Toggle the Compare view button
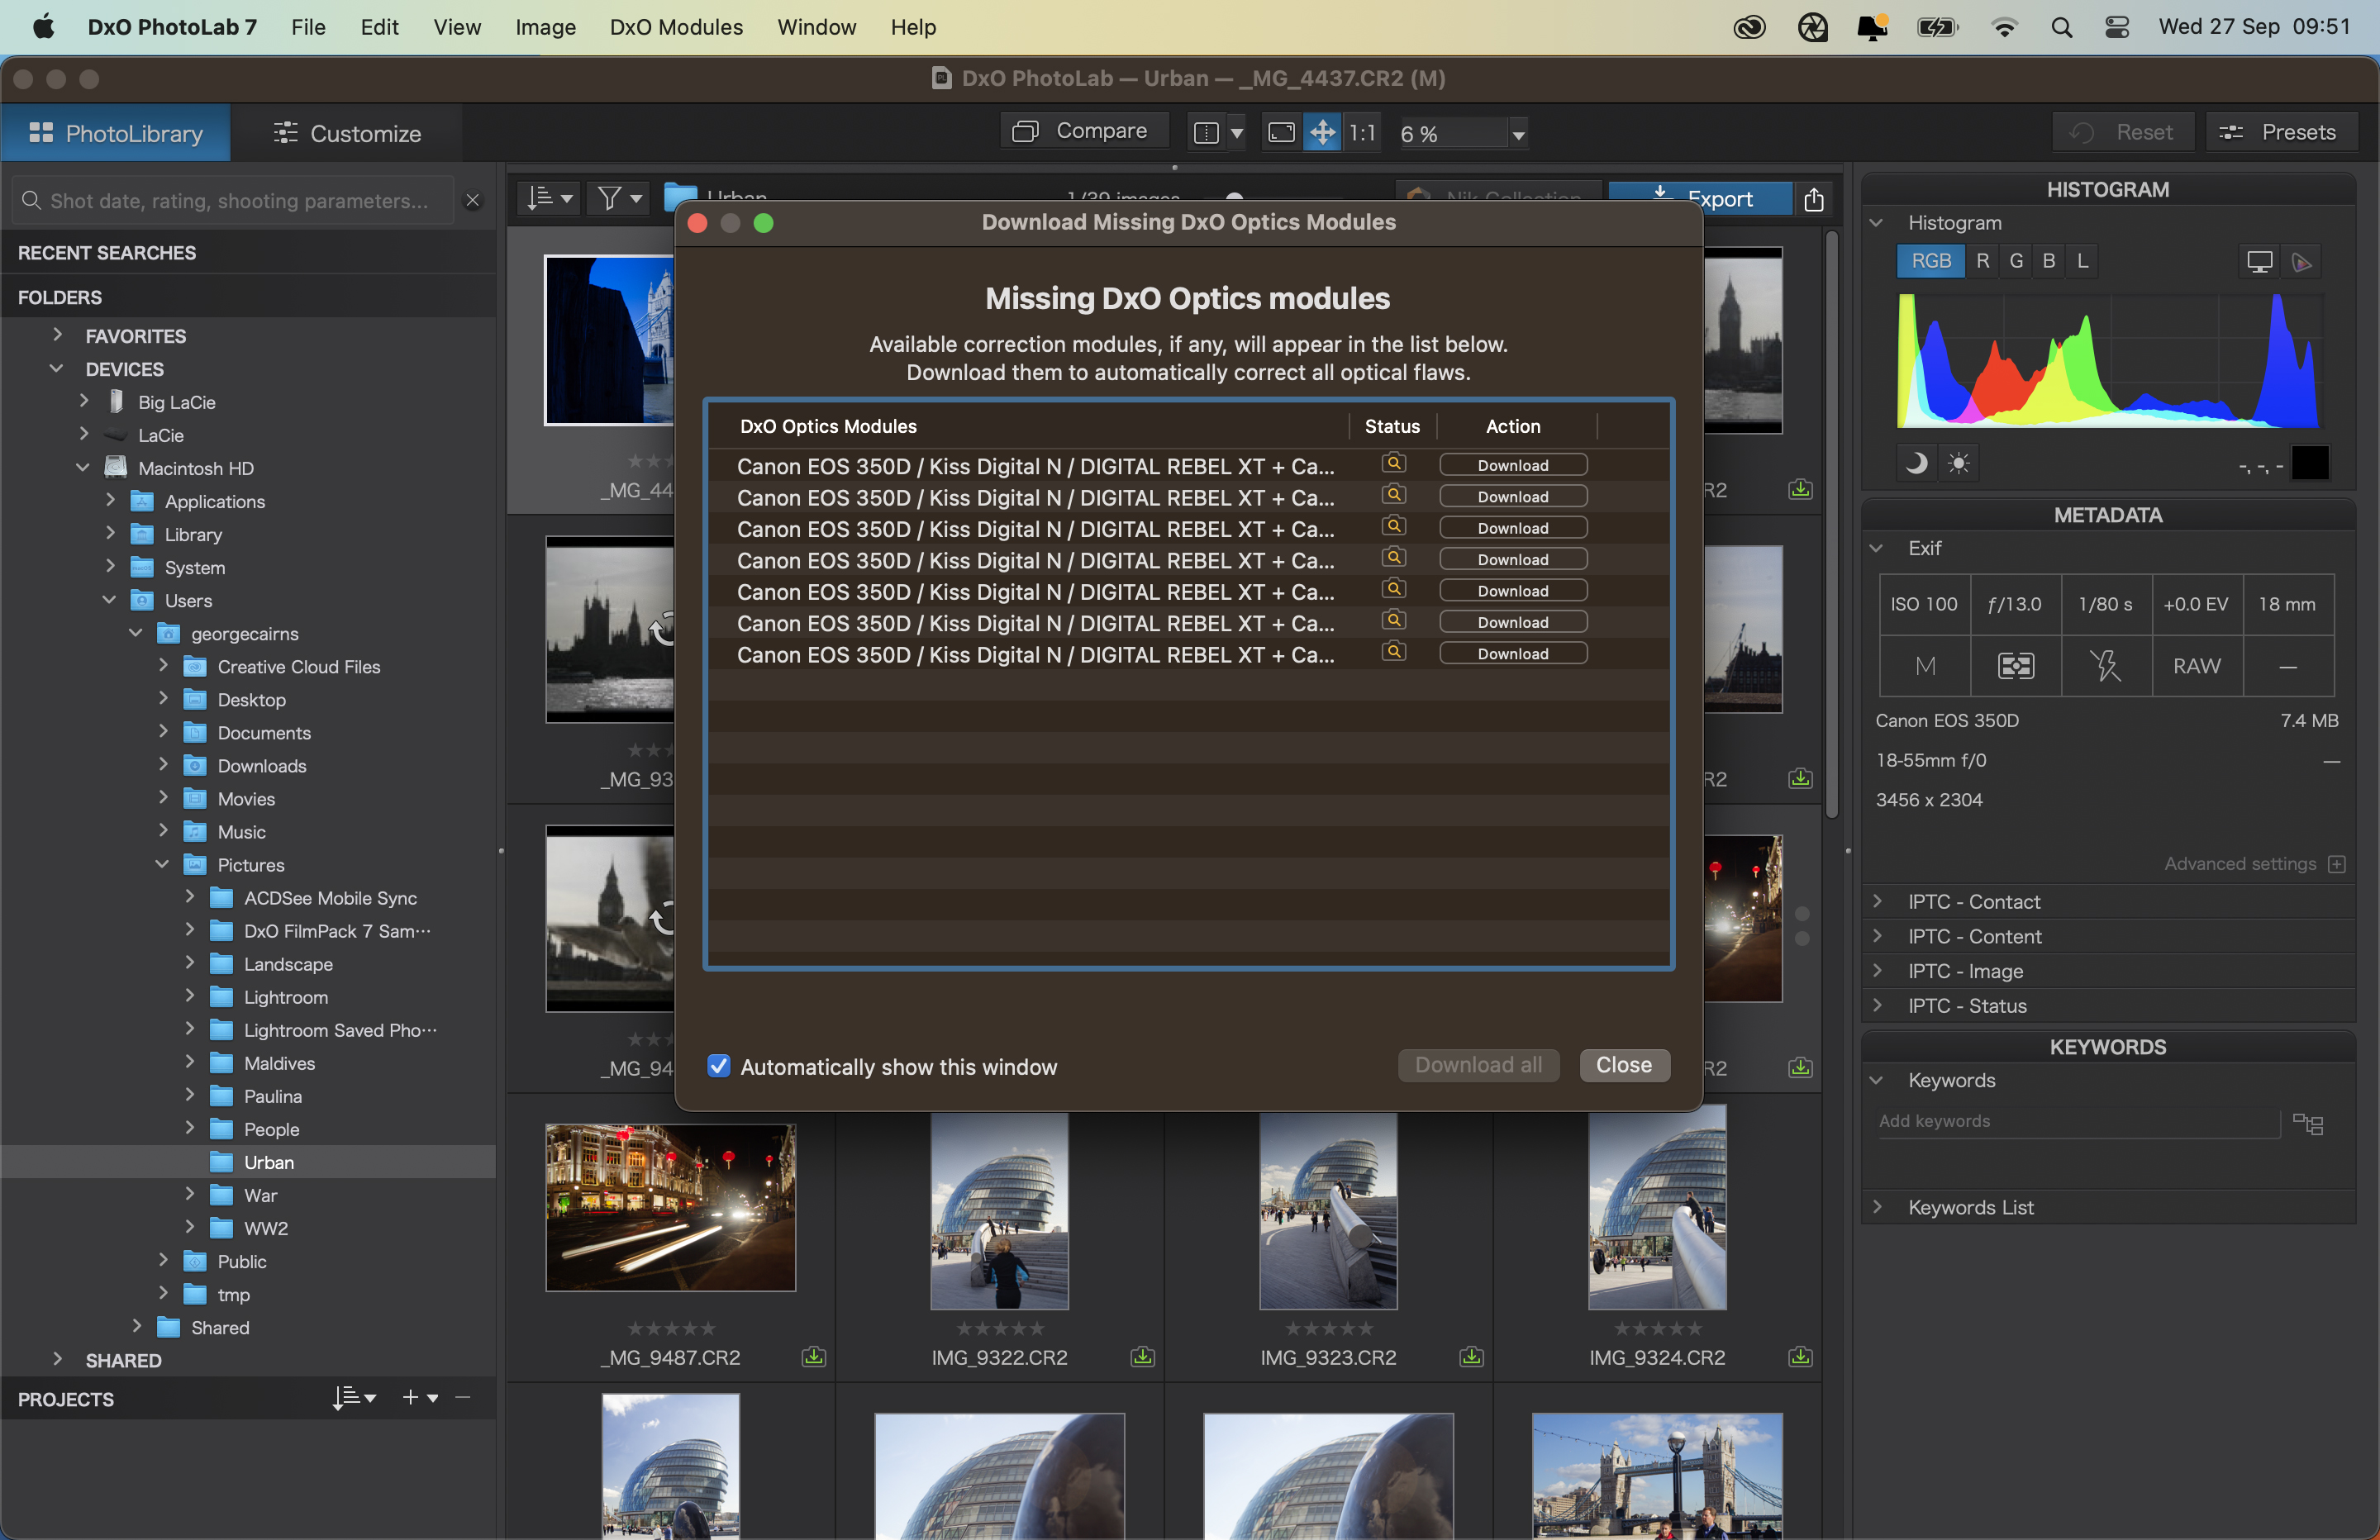Image resolution: width=2380 pixels, height=1540 pixels. coord(1083,131)
